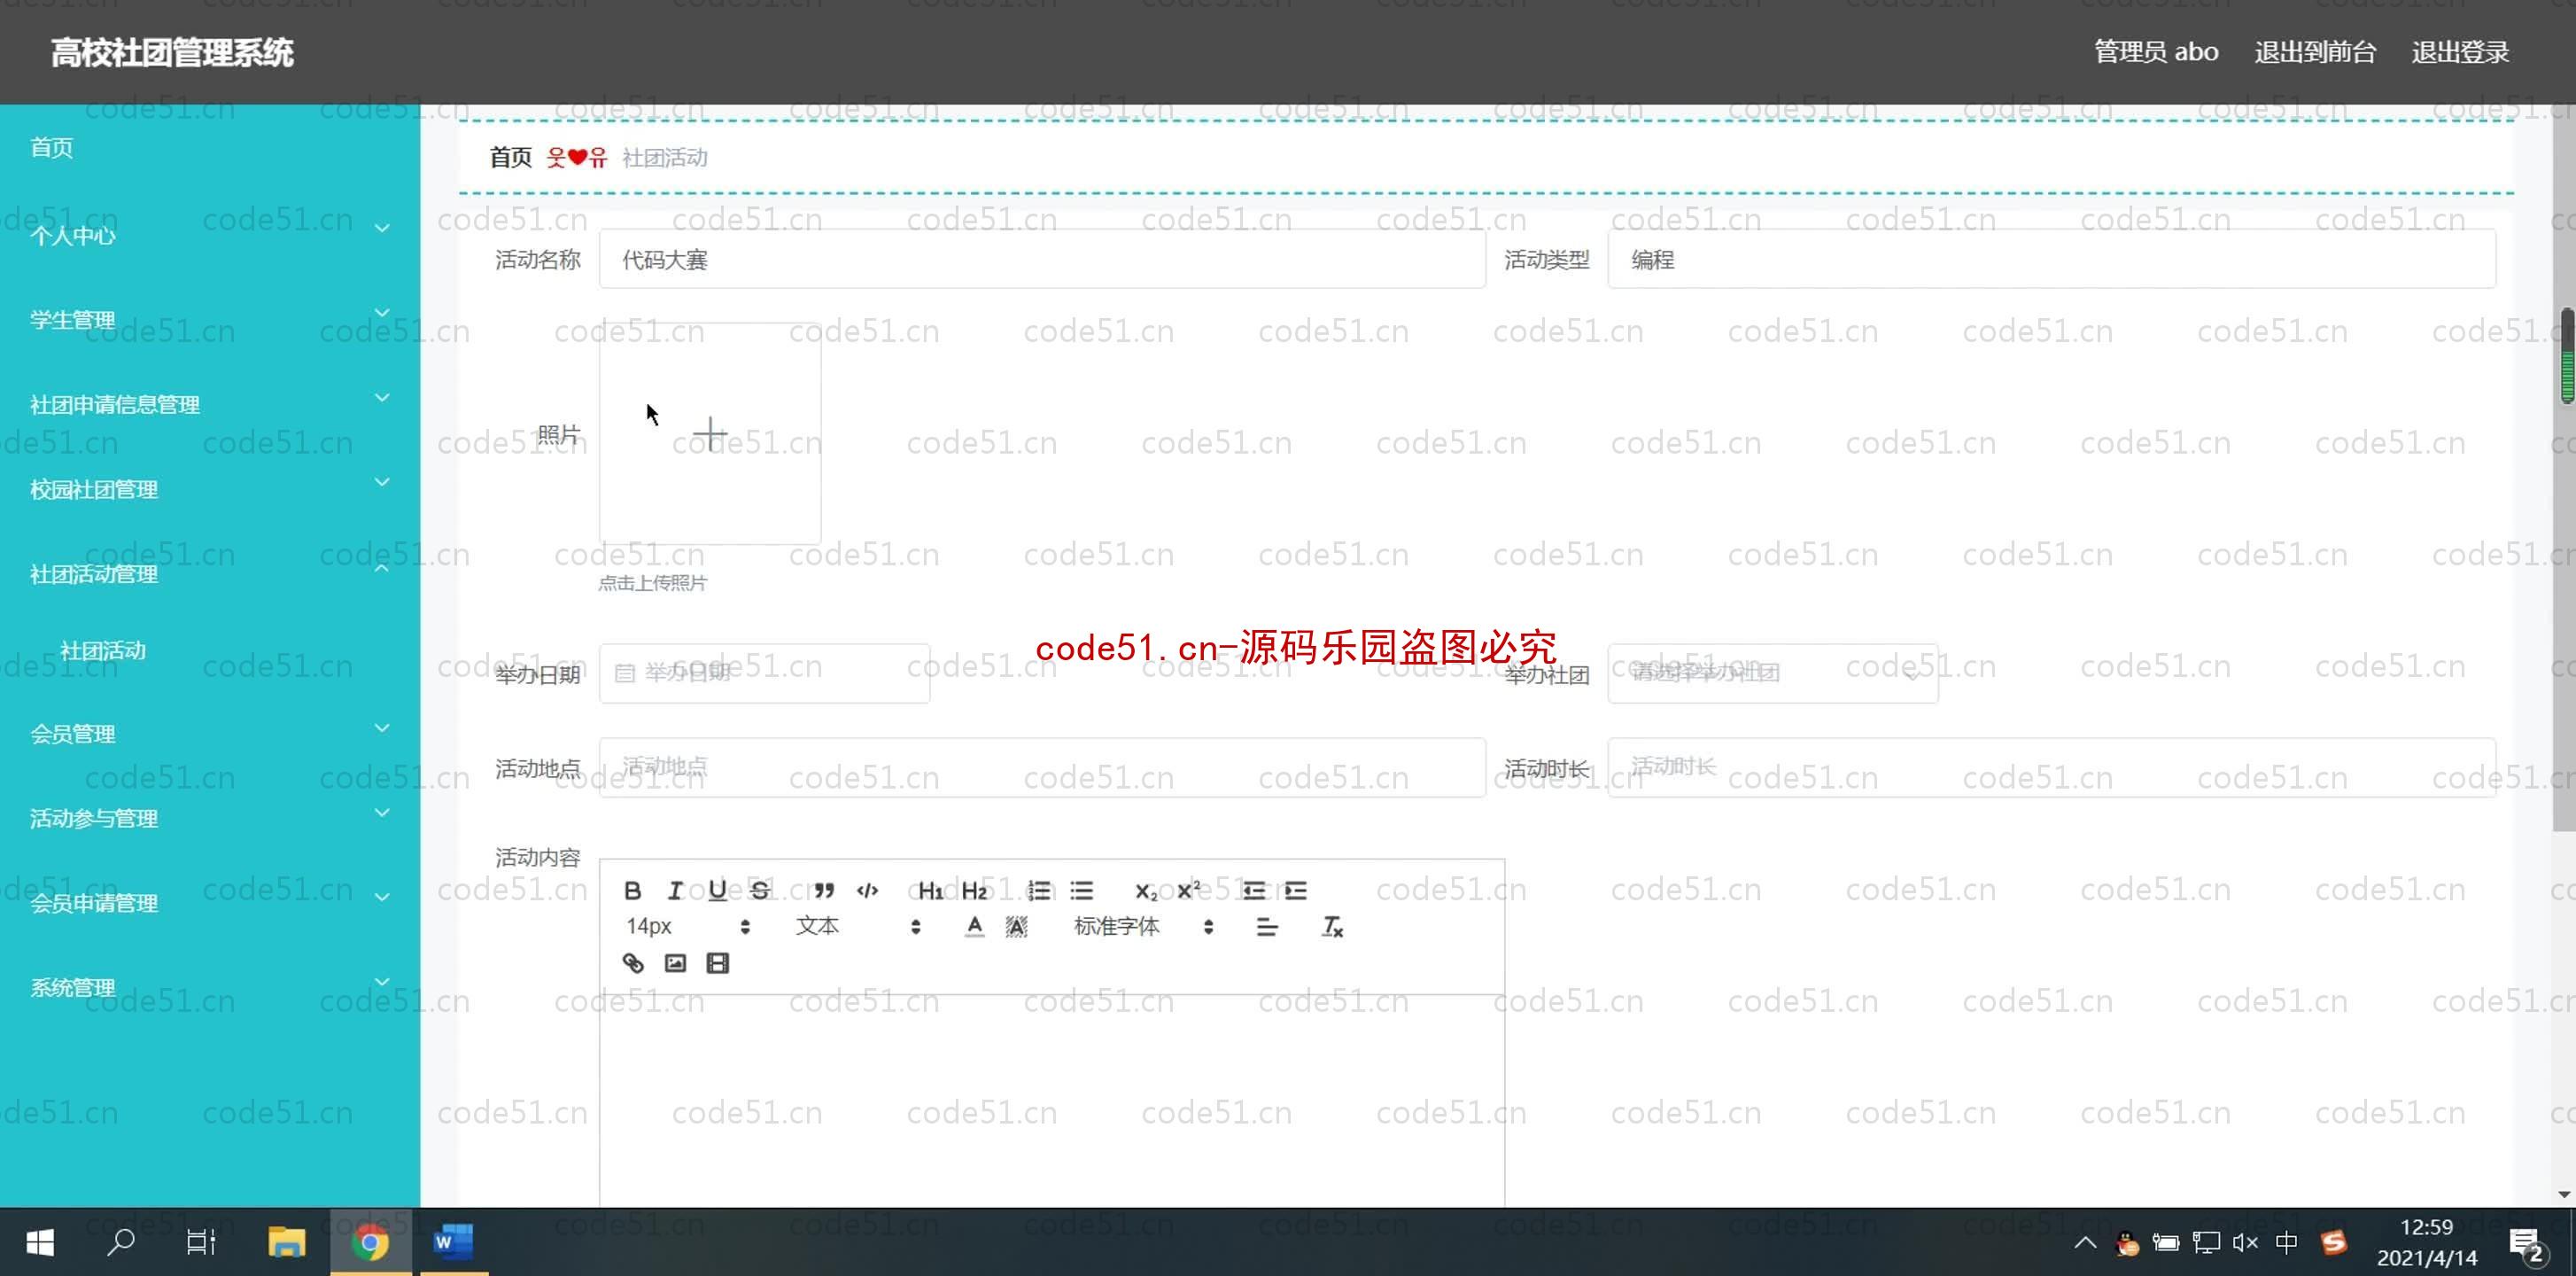
Task: Click 退出登录 link in header
Action: 2460,52
